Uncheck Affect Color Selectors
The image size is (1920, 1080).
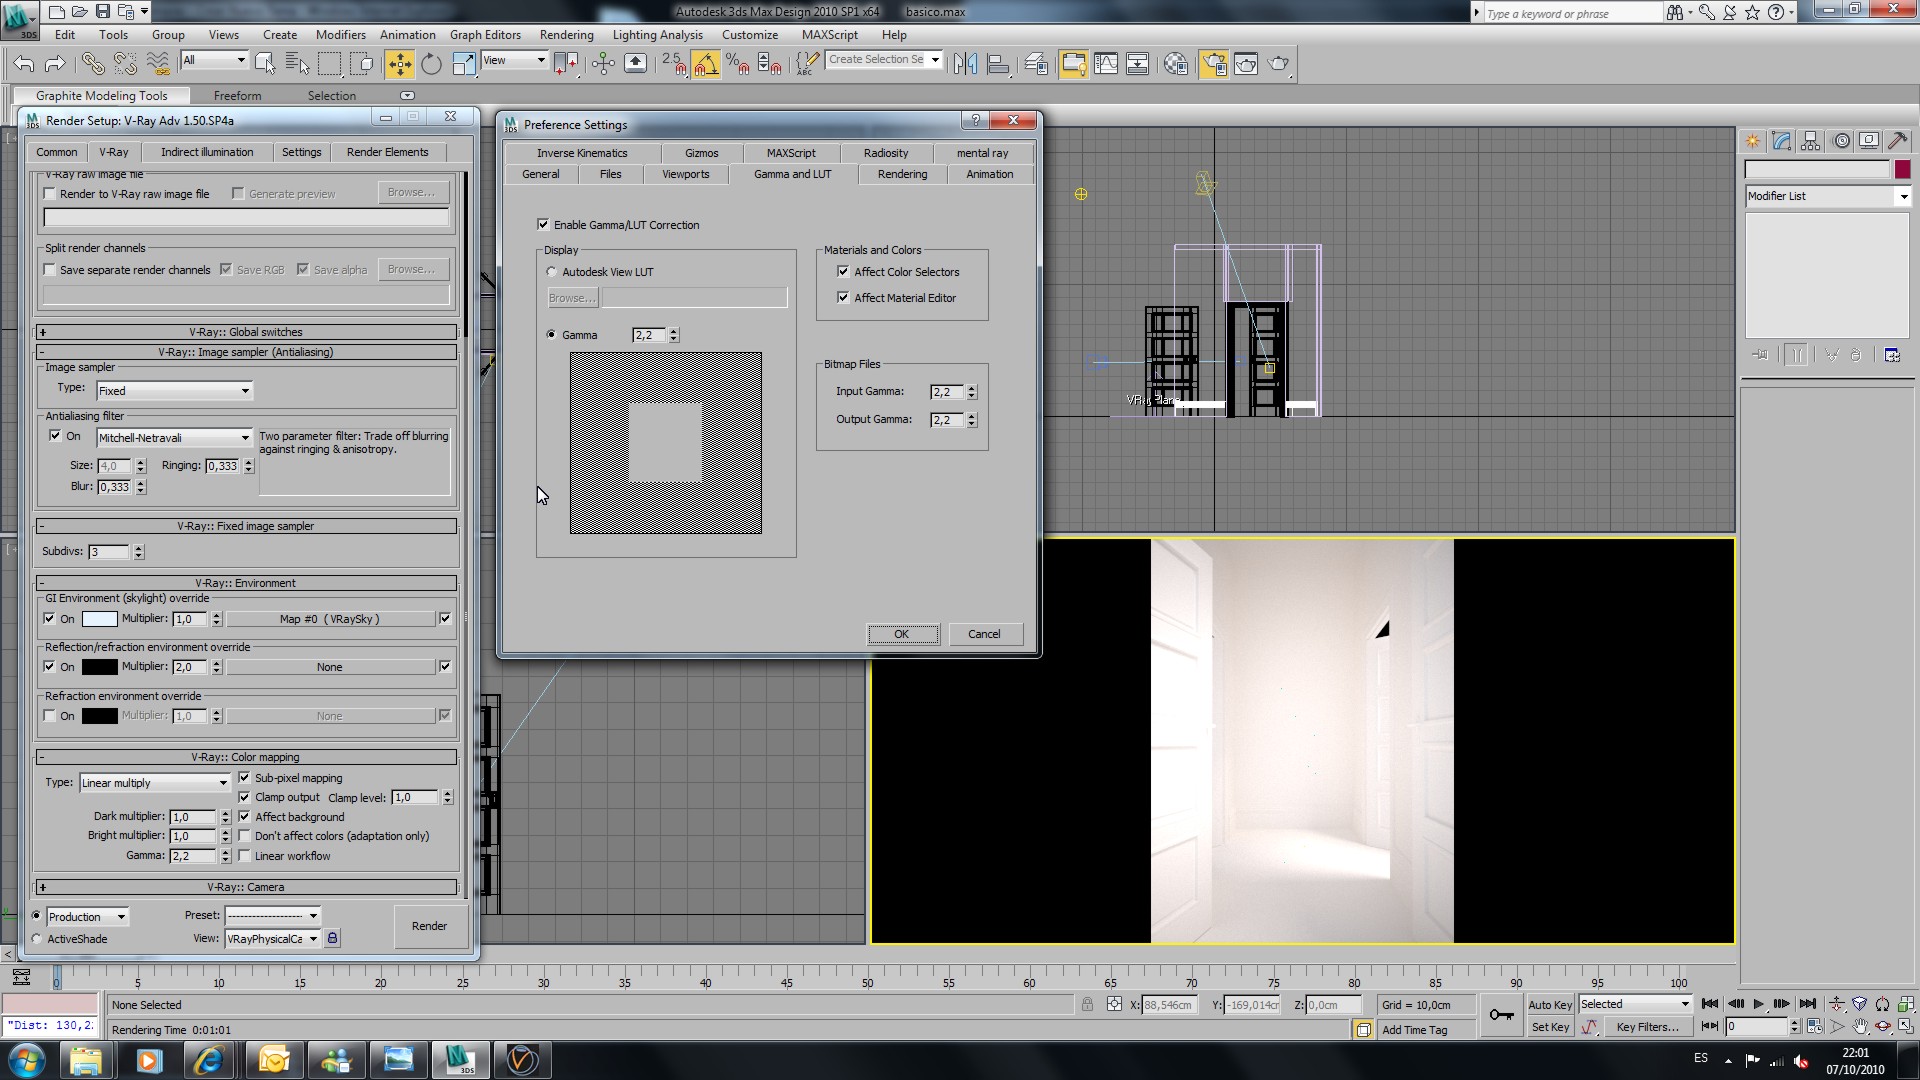click(x=843, y=271)
